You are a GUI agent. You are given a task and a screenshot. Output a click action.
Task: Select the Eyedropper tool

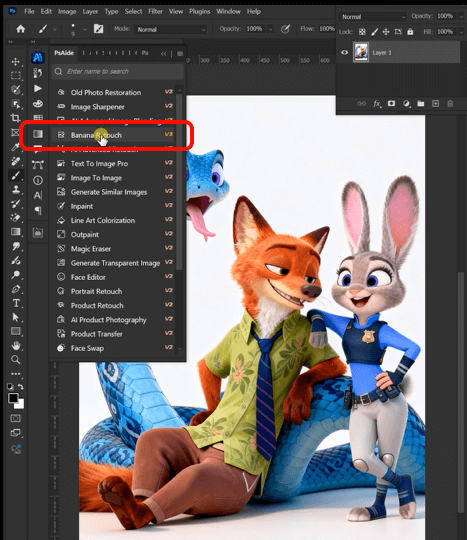pos(15,147)
